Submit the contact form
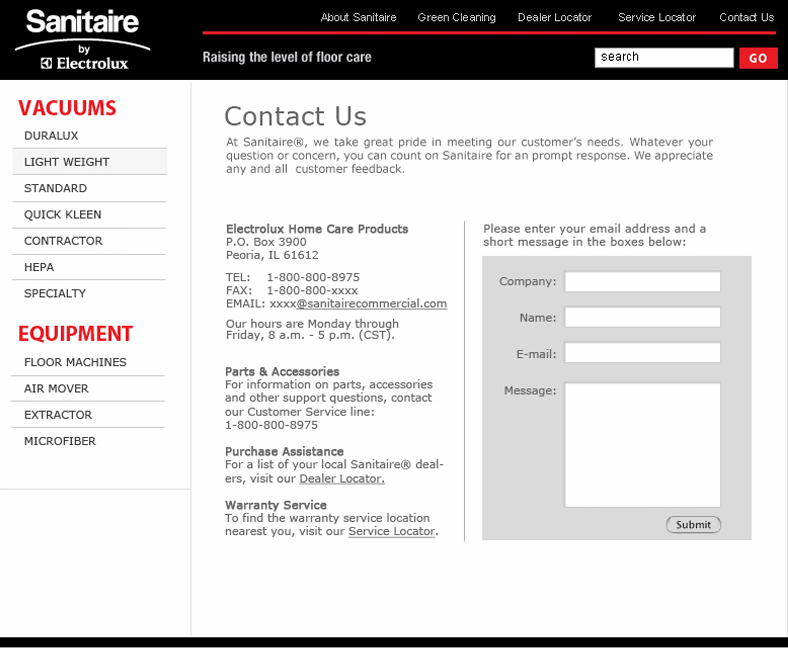 pos(693,525)
